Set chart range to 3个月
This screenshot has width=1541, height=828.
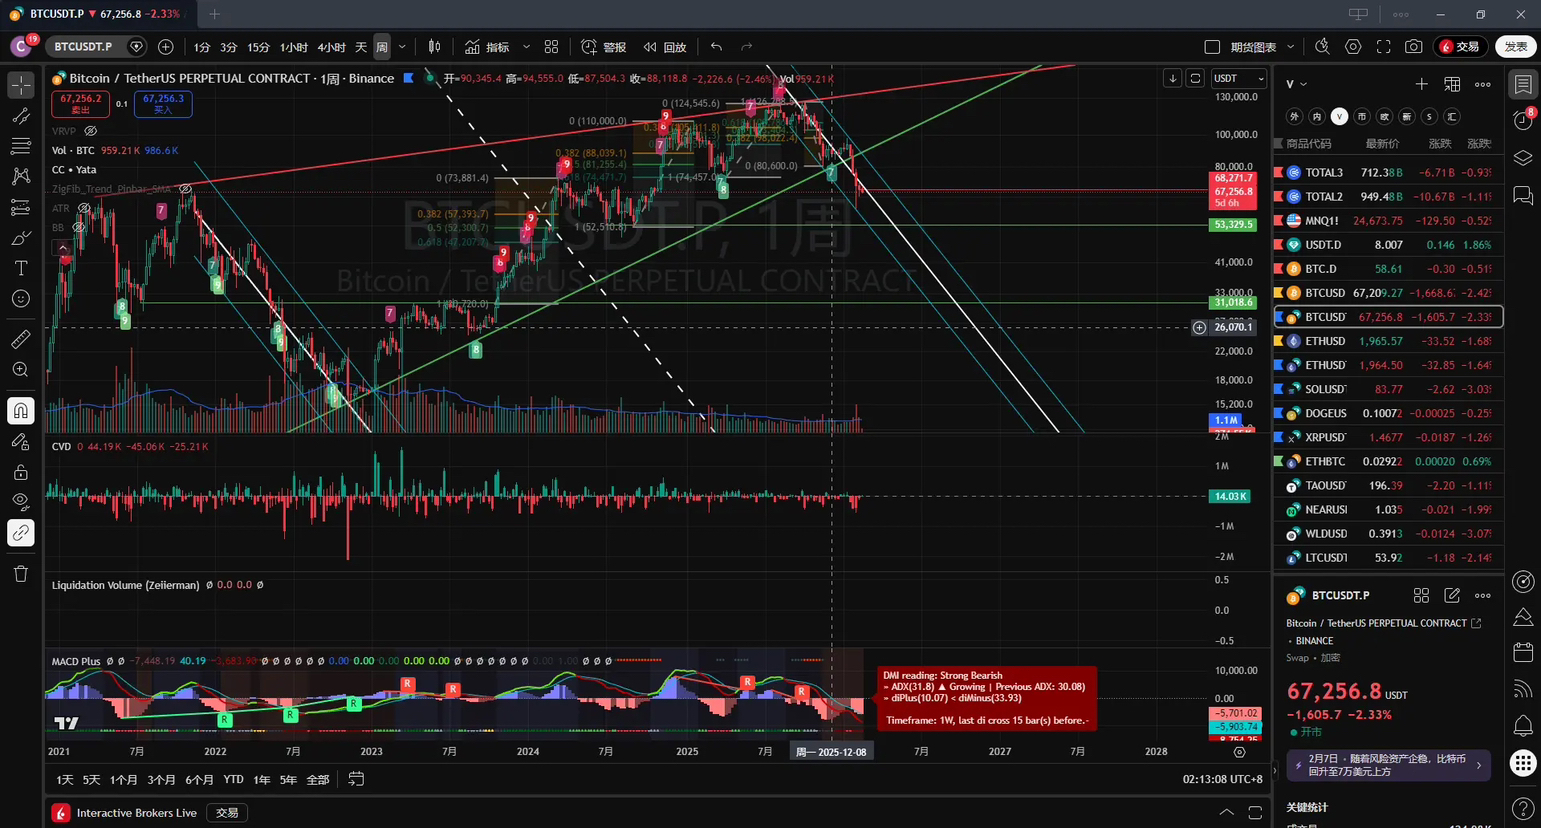161,779
